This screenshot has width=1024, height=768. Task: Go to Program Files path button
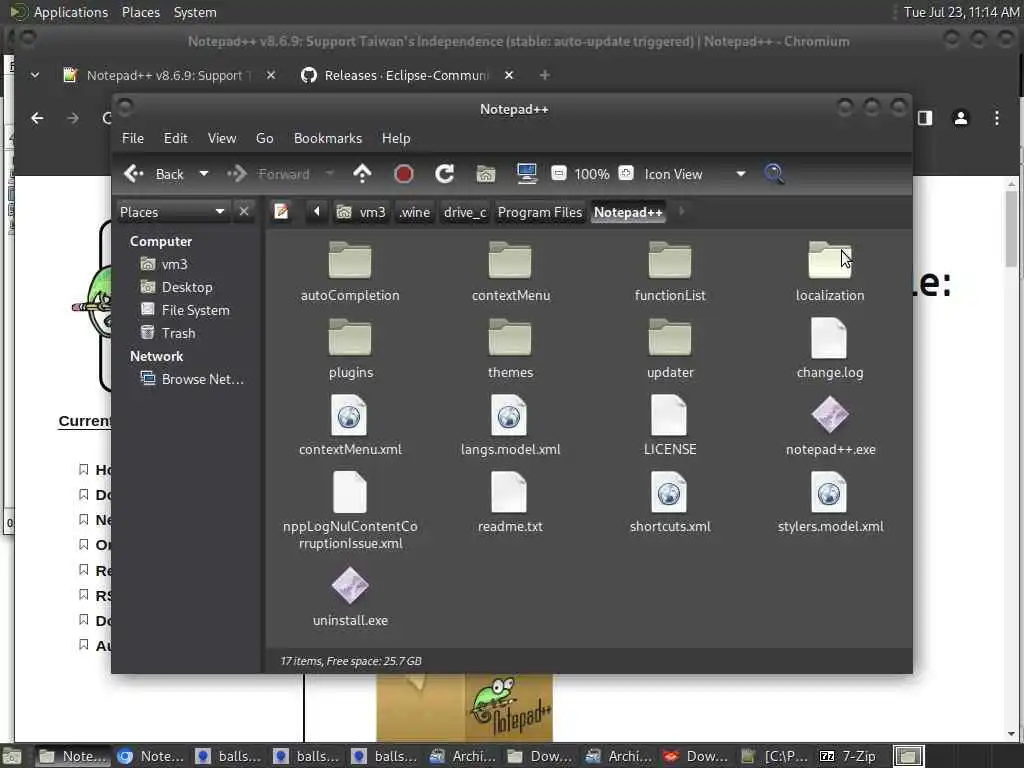[539, 212]
